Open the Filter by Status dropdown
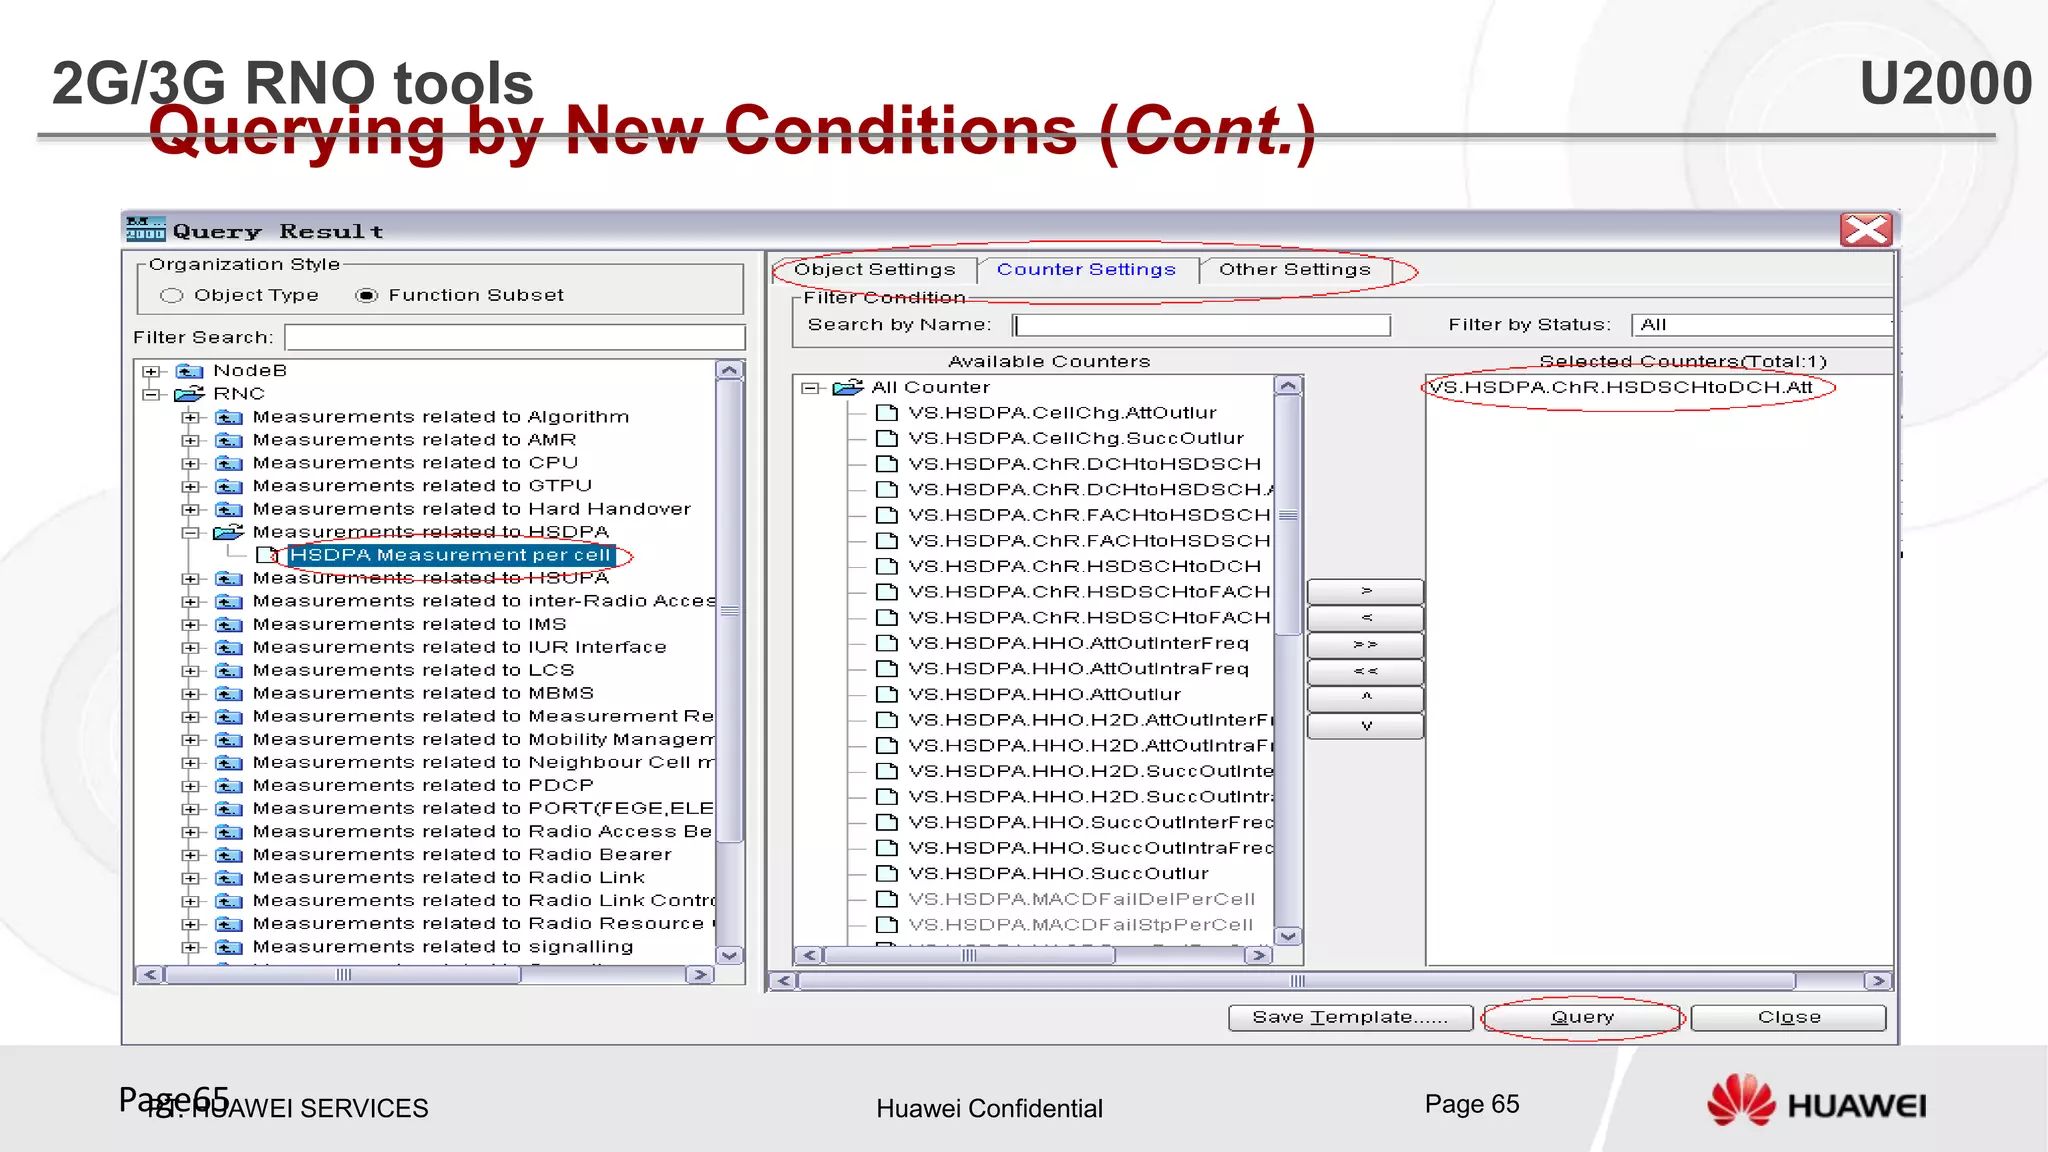 point(1760,325)
